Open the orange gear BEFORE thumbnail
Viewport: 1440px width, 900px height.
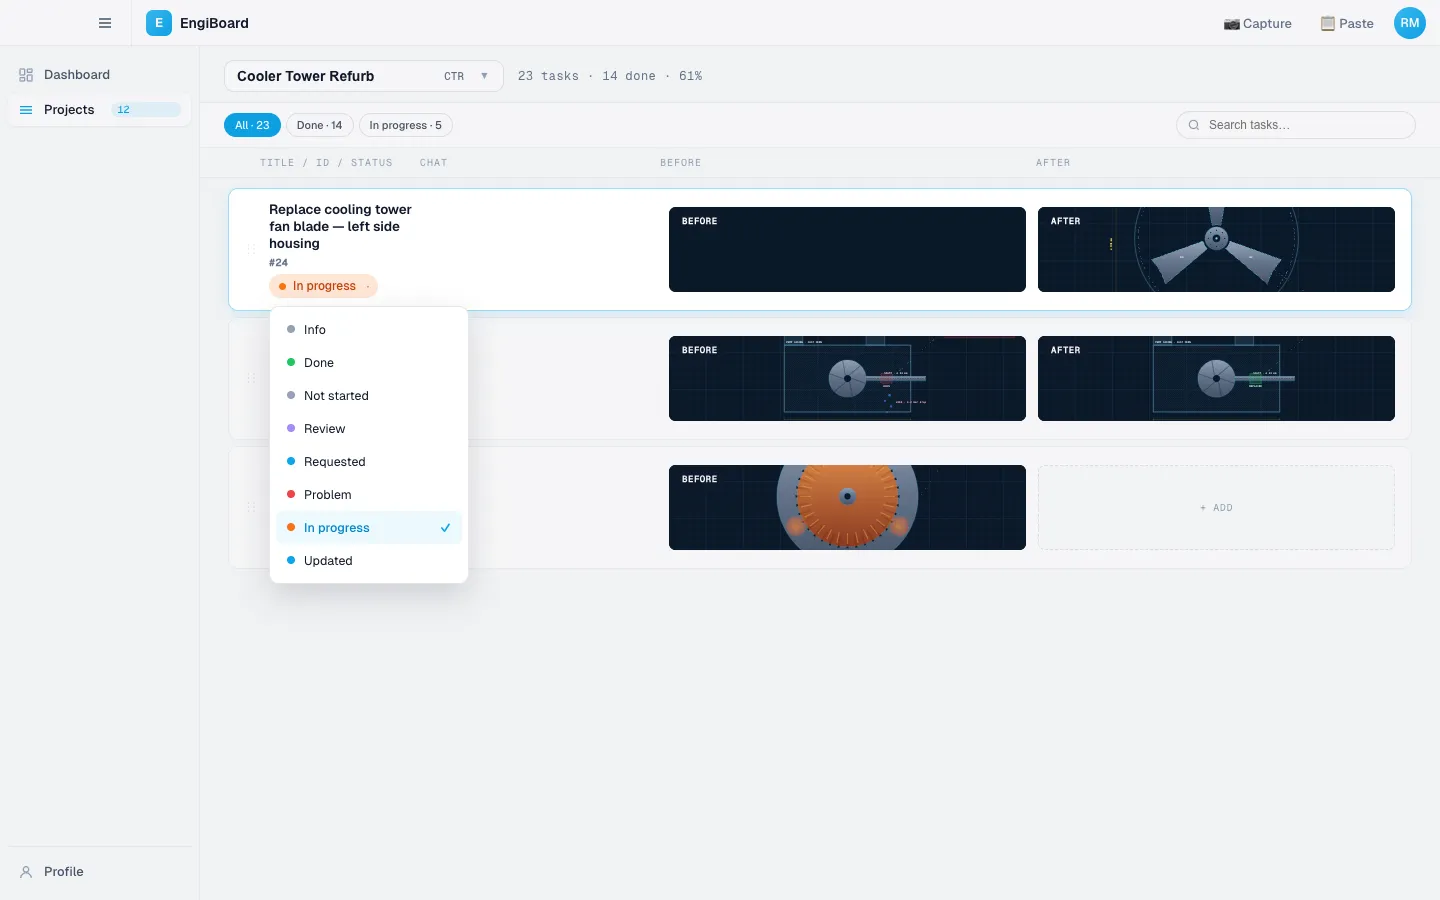click(x=847, y=508)
